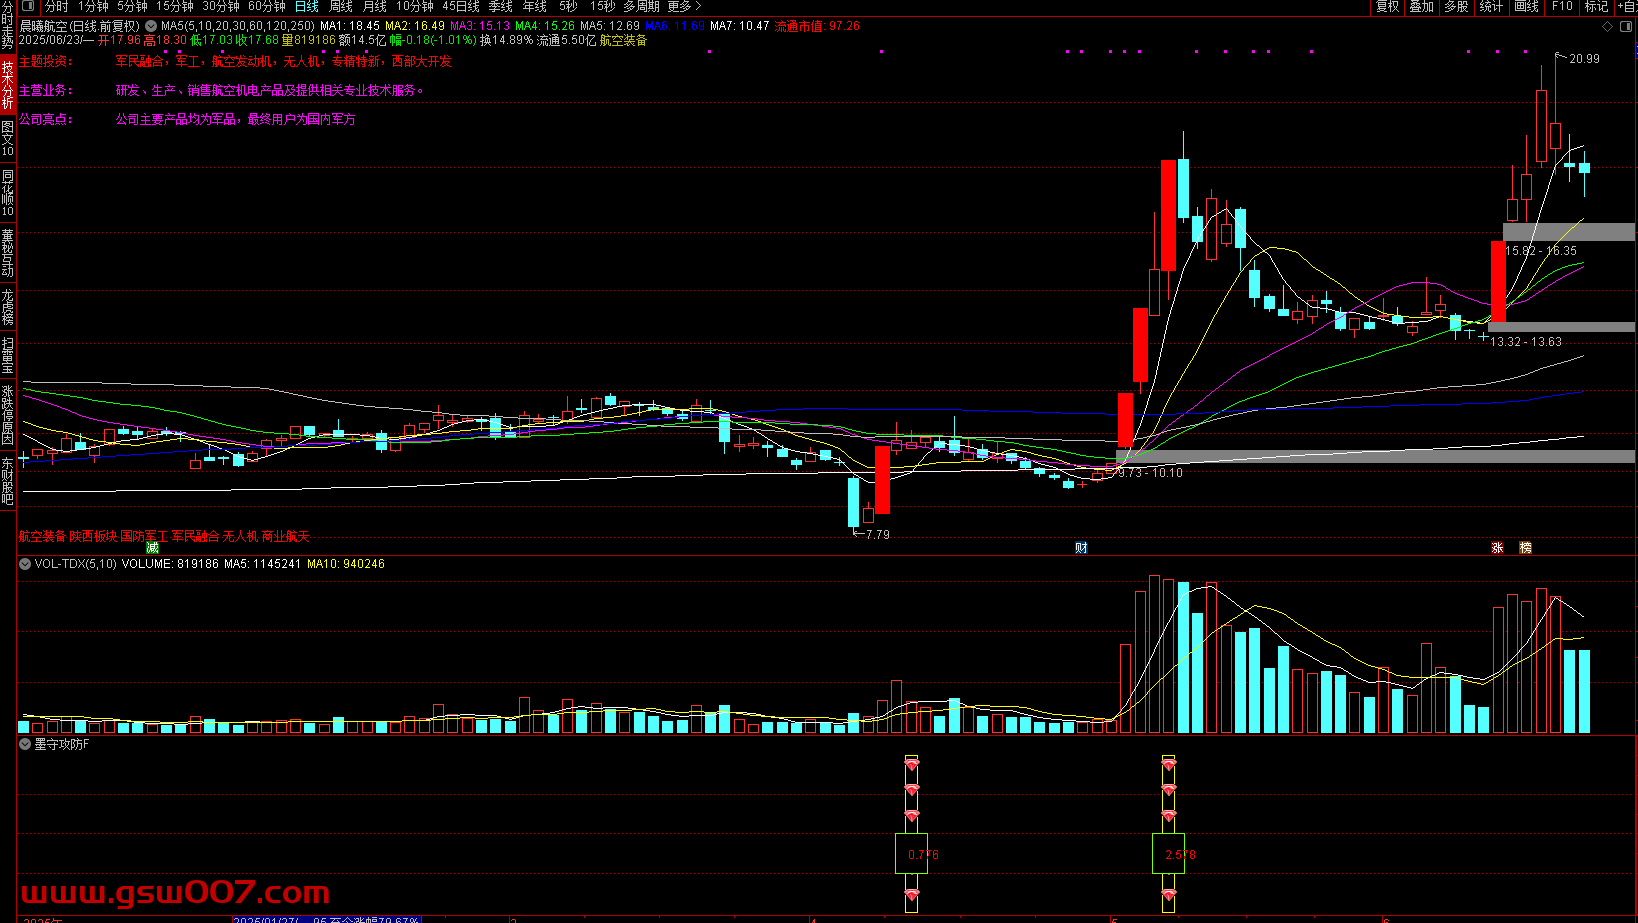
Task: Click the red 涨 marker icon
Action: [1497, 548]
